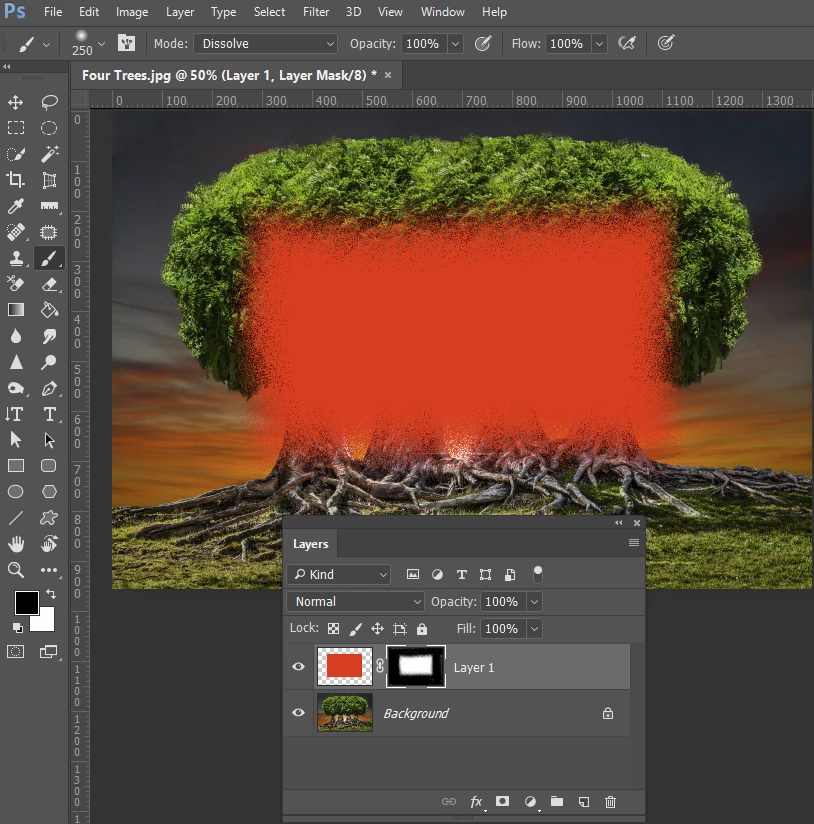The height and width of the screenshot is (824, 814).
Task: Select the Layers panel tab
Action: click(311, 544)
